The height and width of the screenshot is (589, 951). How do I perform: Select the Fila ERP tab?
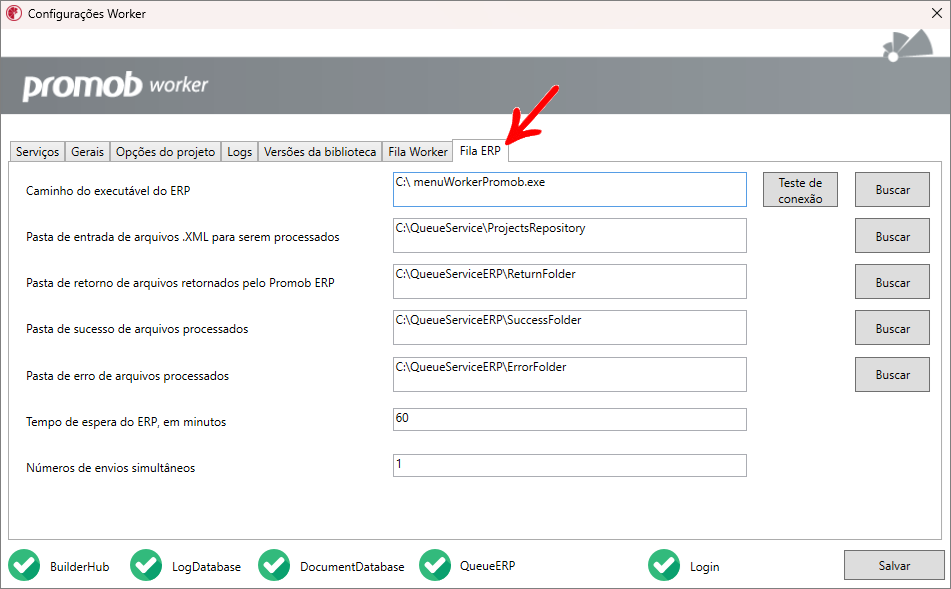tap(480, 150)
